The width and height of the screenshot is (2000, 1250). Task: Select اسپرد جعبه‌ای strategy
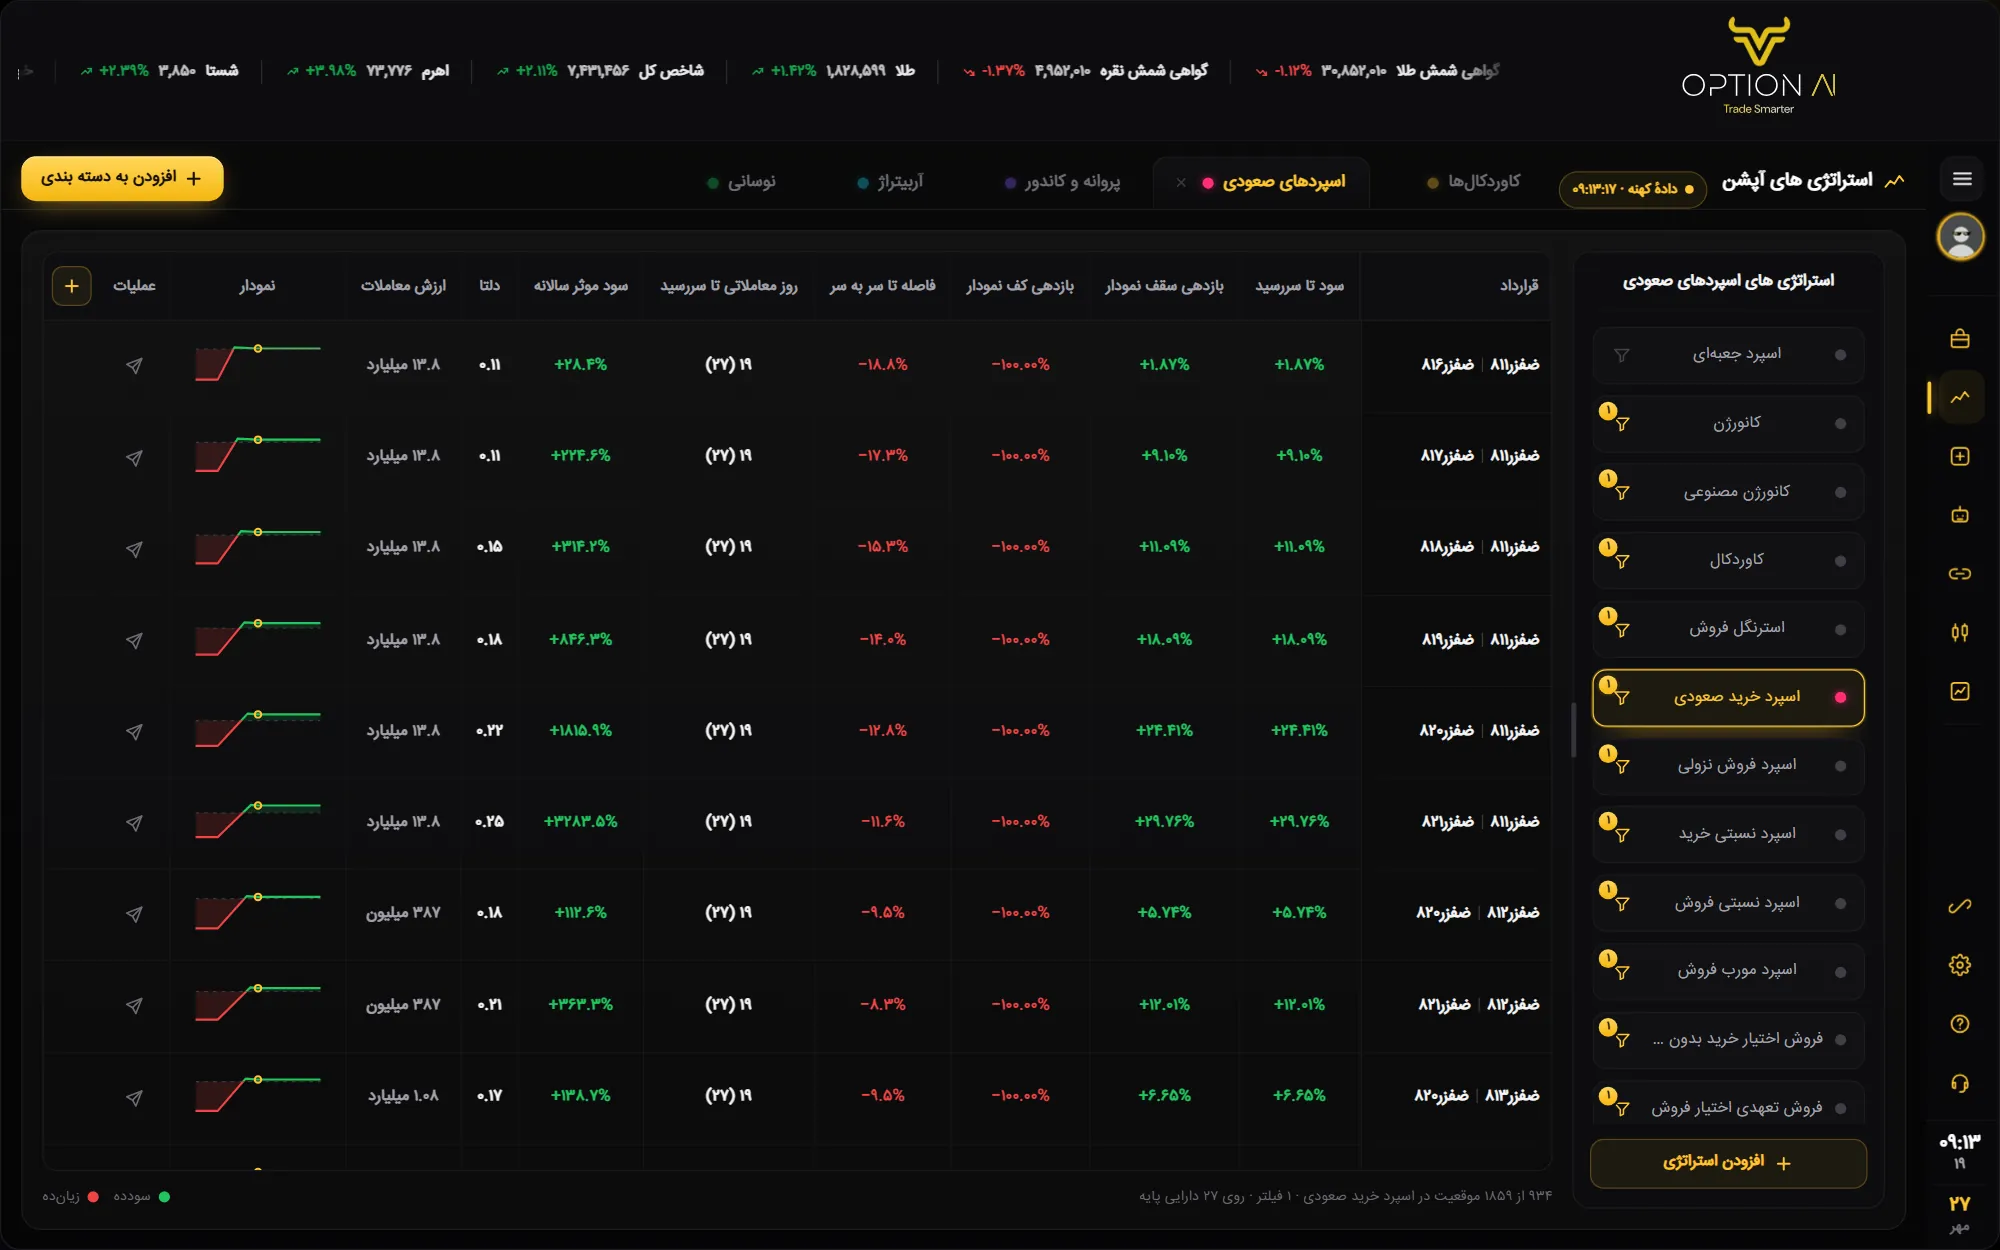(1728, 355)
